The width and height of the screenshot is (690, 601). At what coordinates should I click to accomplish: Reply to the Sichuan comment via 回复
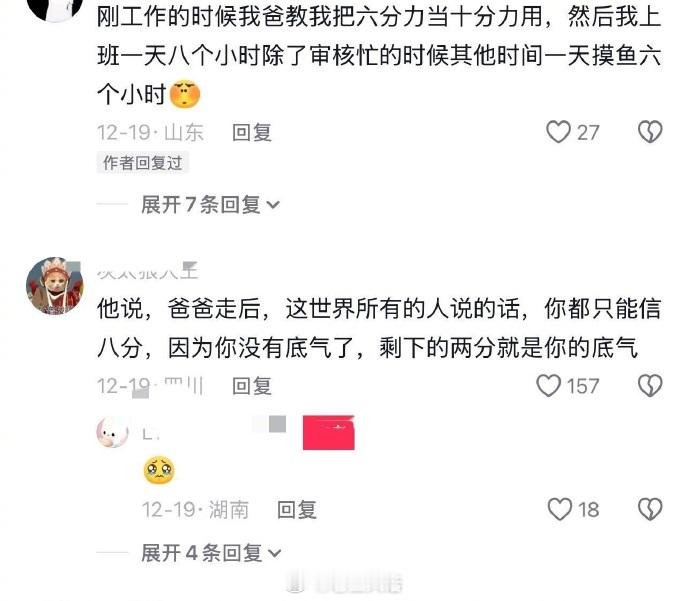(252, 386)
